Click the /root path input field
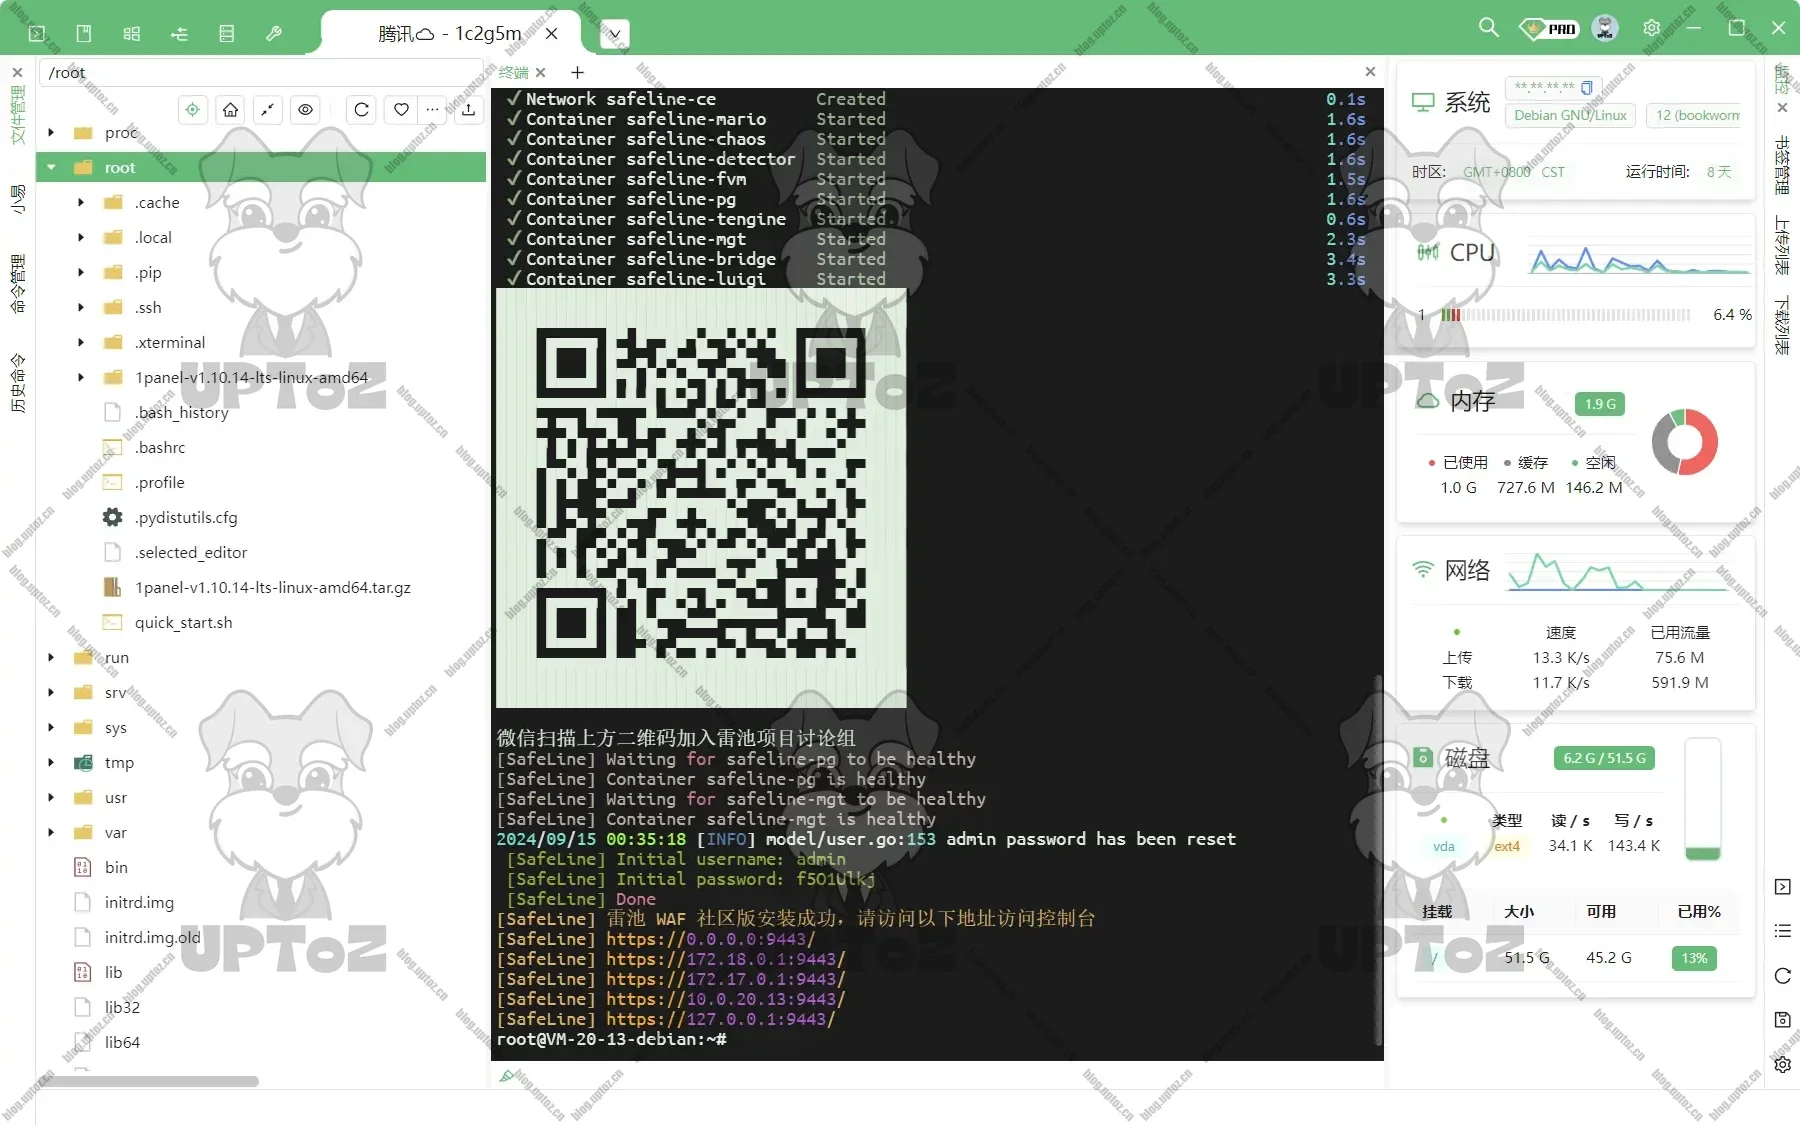The image size is (1800, 1125). pyautogui.click(x=262, y=72)
